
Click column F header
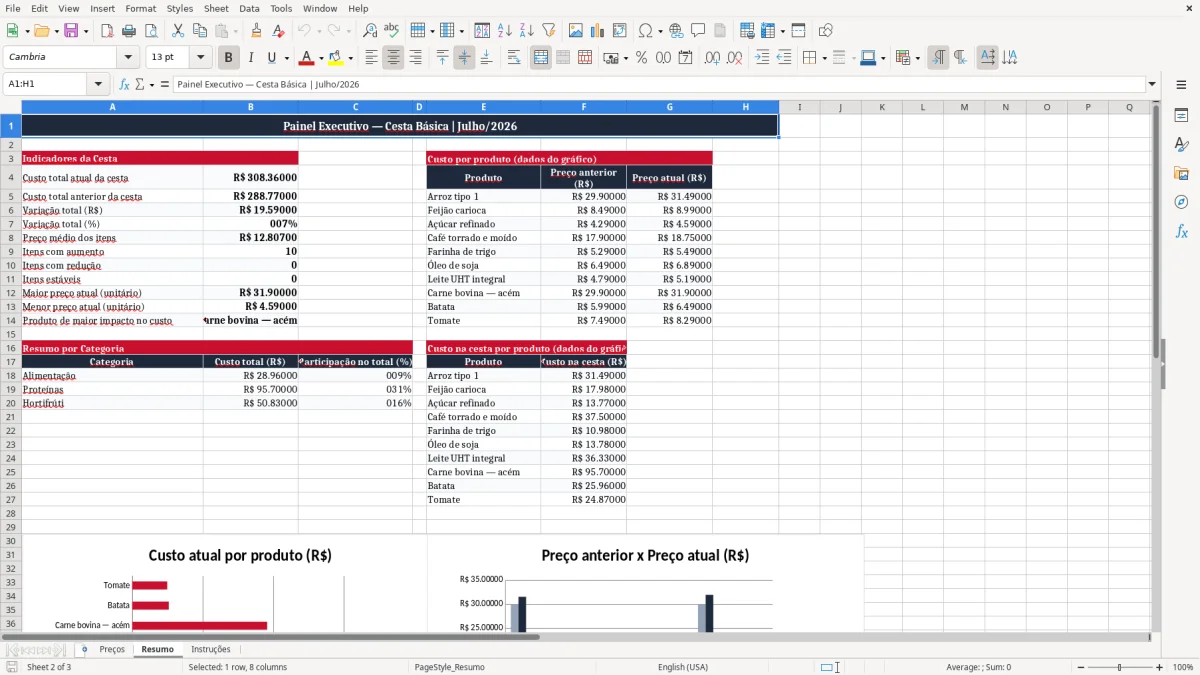point(584,107)
